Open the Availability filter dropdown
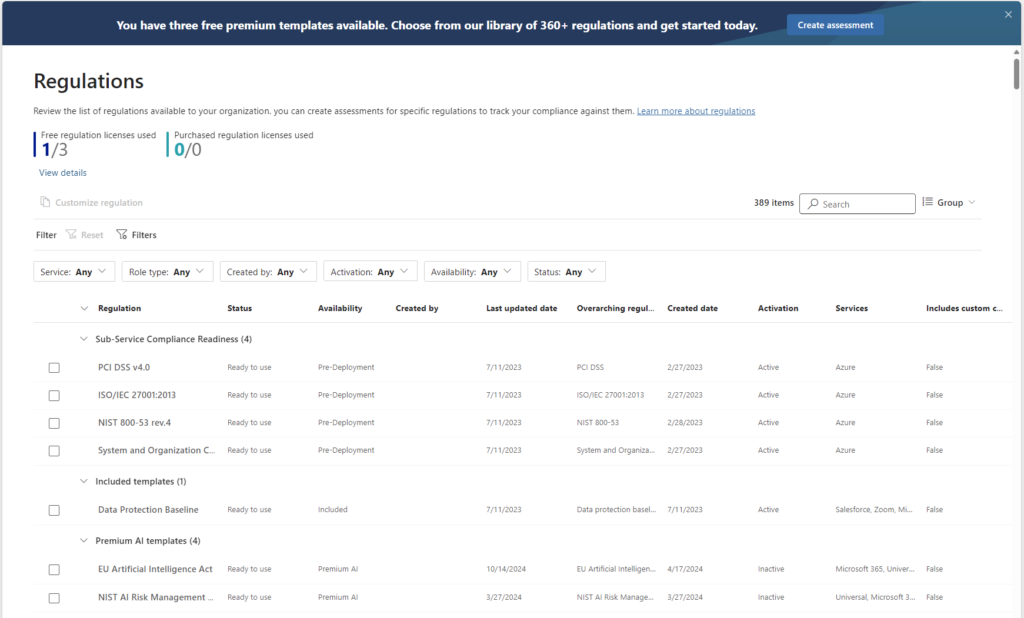1024x618 pixels. (472, 272)
